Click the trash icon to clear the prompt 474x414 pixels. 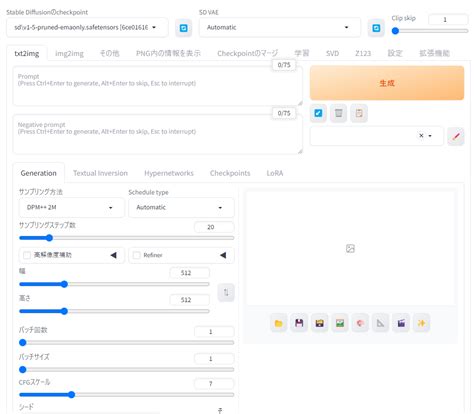[x=338, y=113]
